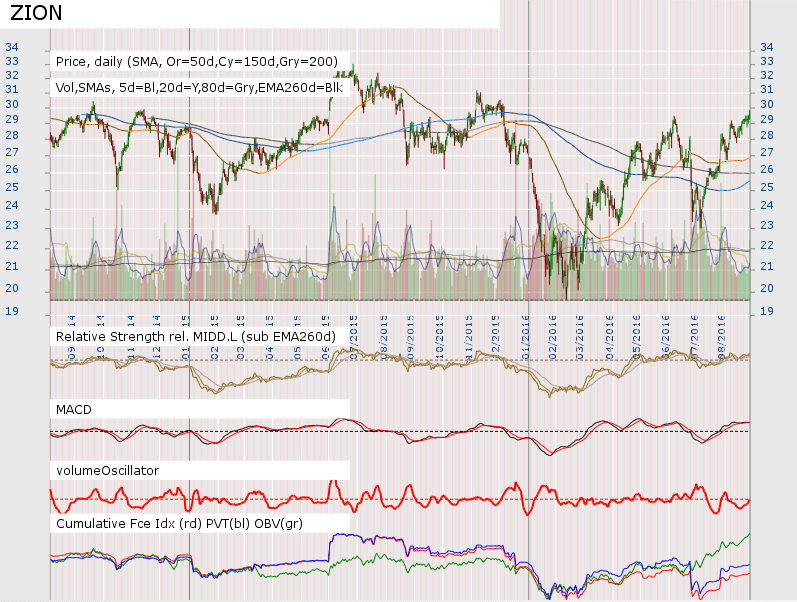
Task: Click the 07/2016 date axis label
Action: (x=694, y=338)
